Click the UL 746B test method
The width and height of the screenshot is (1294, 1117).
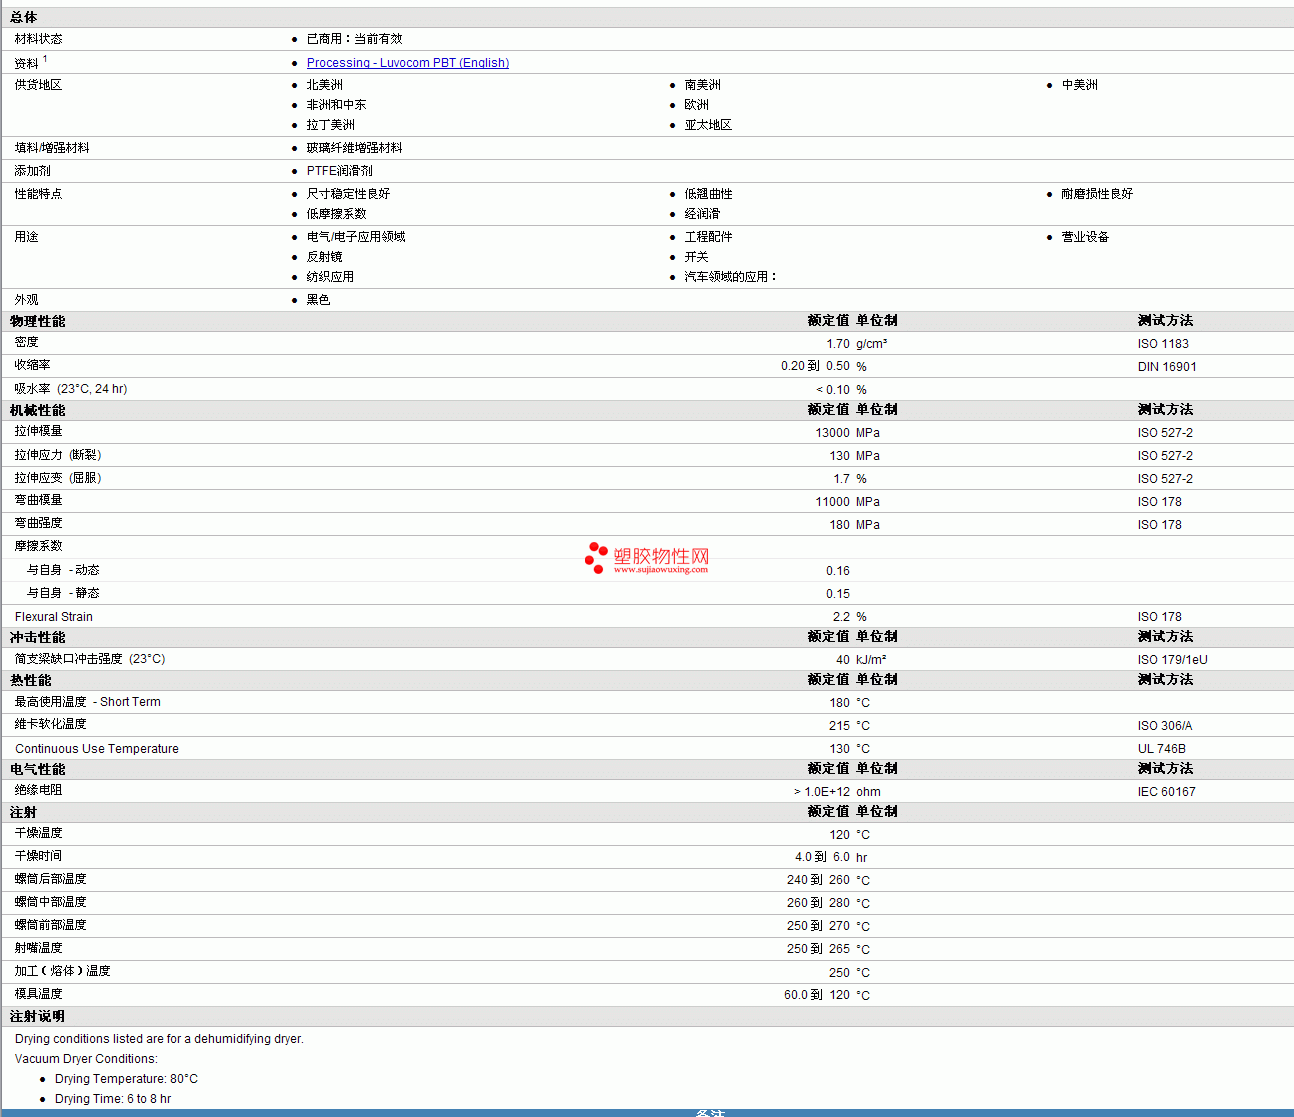[1162, 749]
